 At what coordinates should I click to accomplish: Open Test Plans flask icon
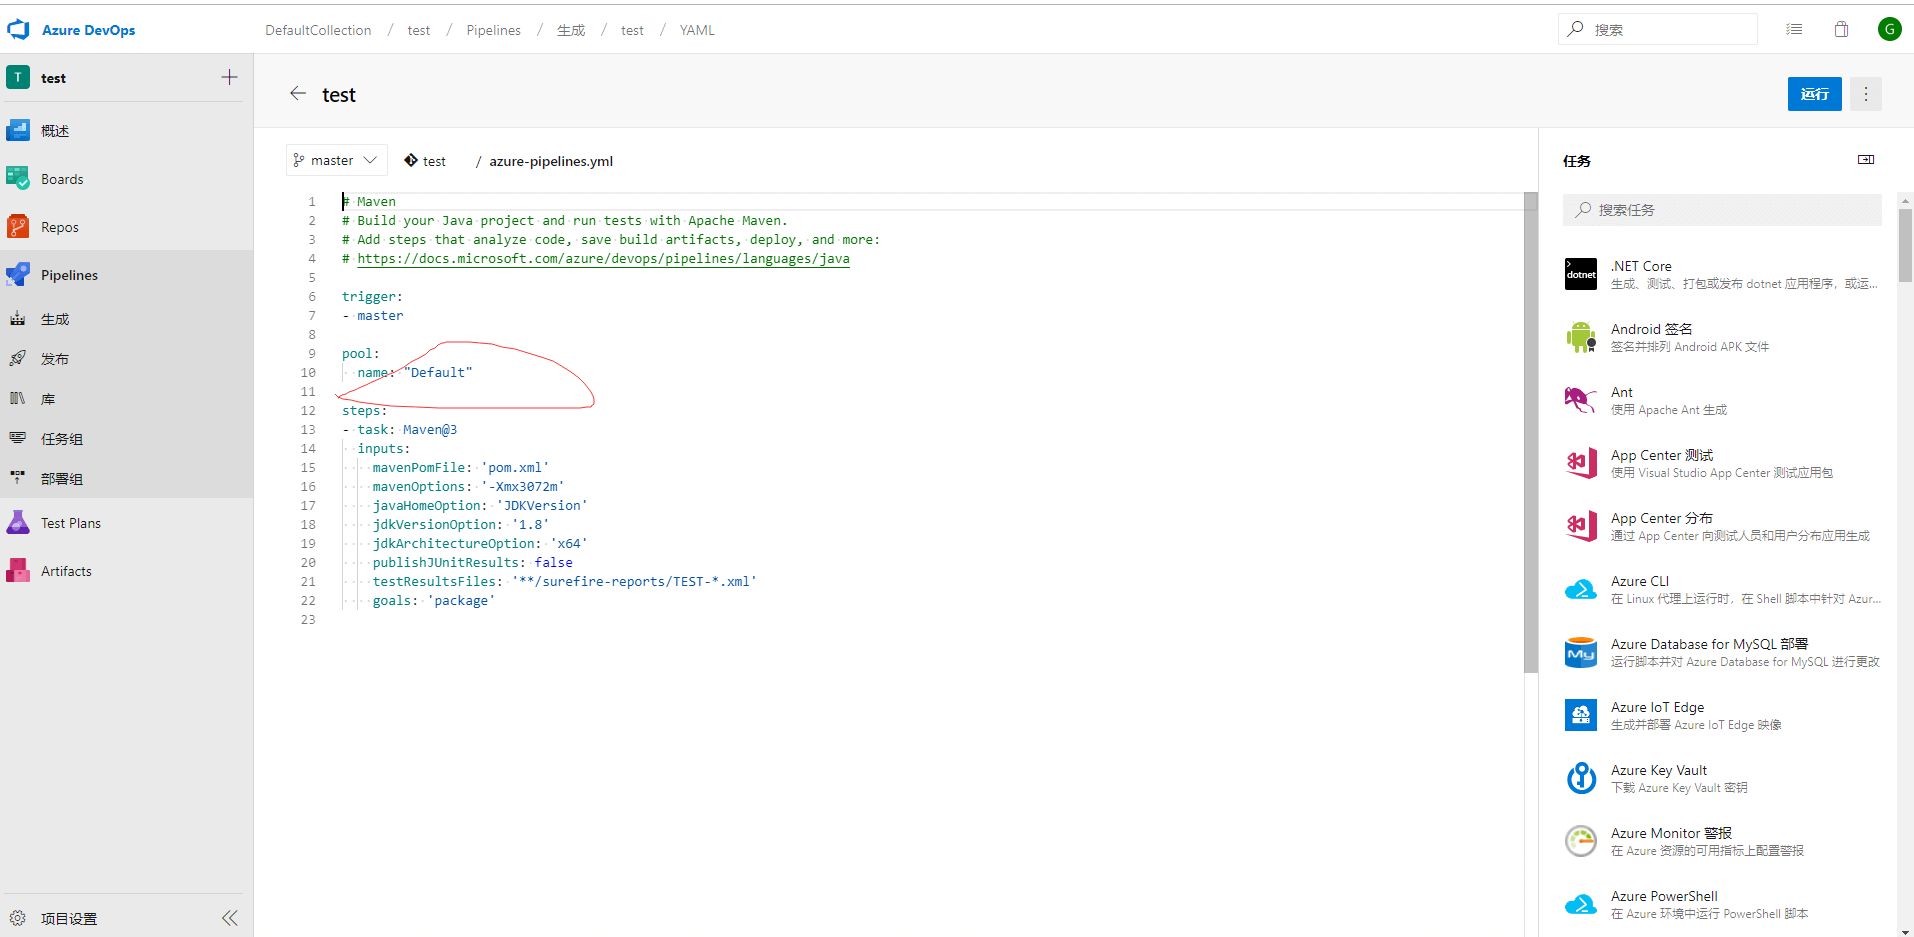click(18, 523)
